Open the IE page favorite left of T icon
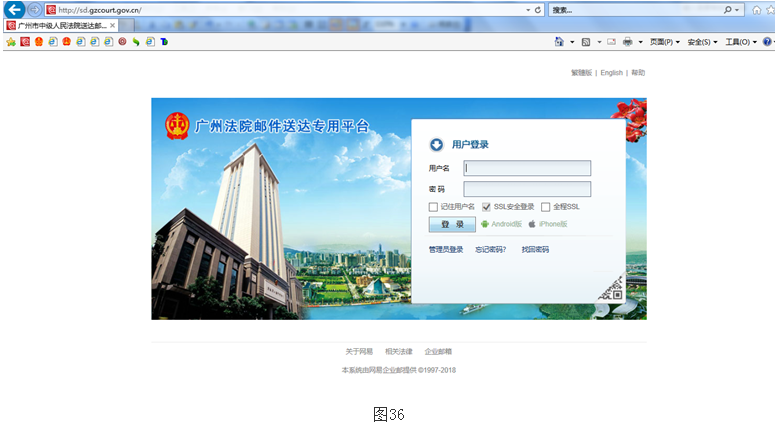Screen dimensions: 775x431 pos(150,42)
